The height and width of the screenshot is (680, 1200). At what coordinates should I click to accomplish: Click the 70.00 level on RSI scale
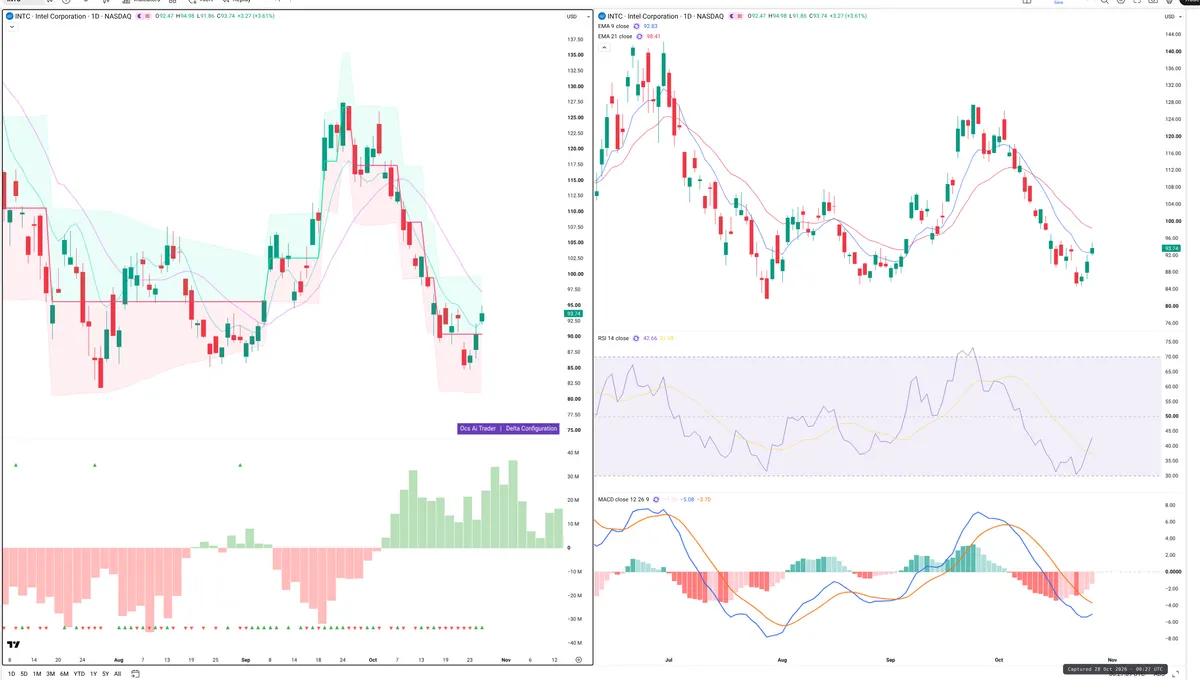(x=1173, y=357)
